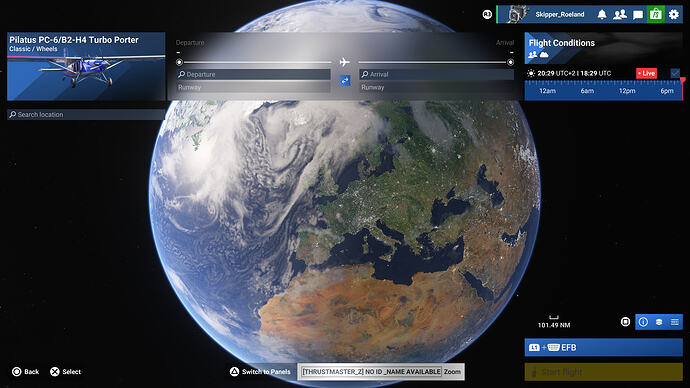Click the sun time-of-day icon
Viewport: 690px width, 388px height.
(x=531, y=73)
